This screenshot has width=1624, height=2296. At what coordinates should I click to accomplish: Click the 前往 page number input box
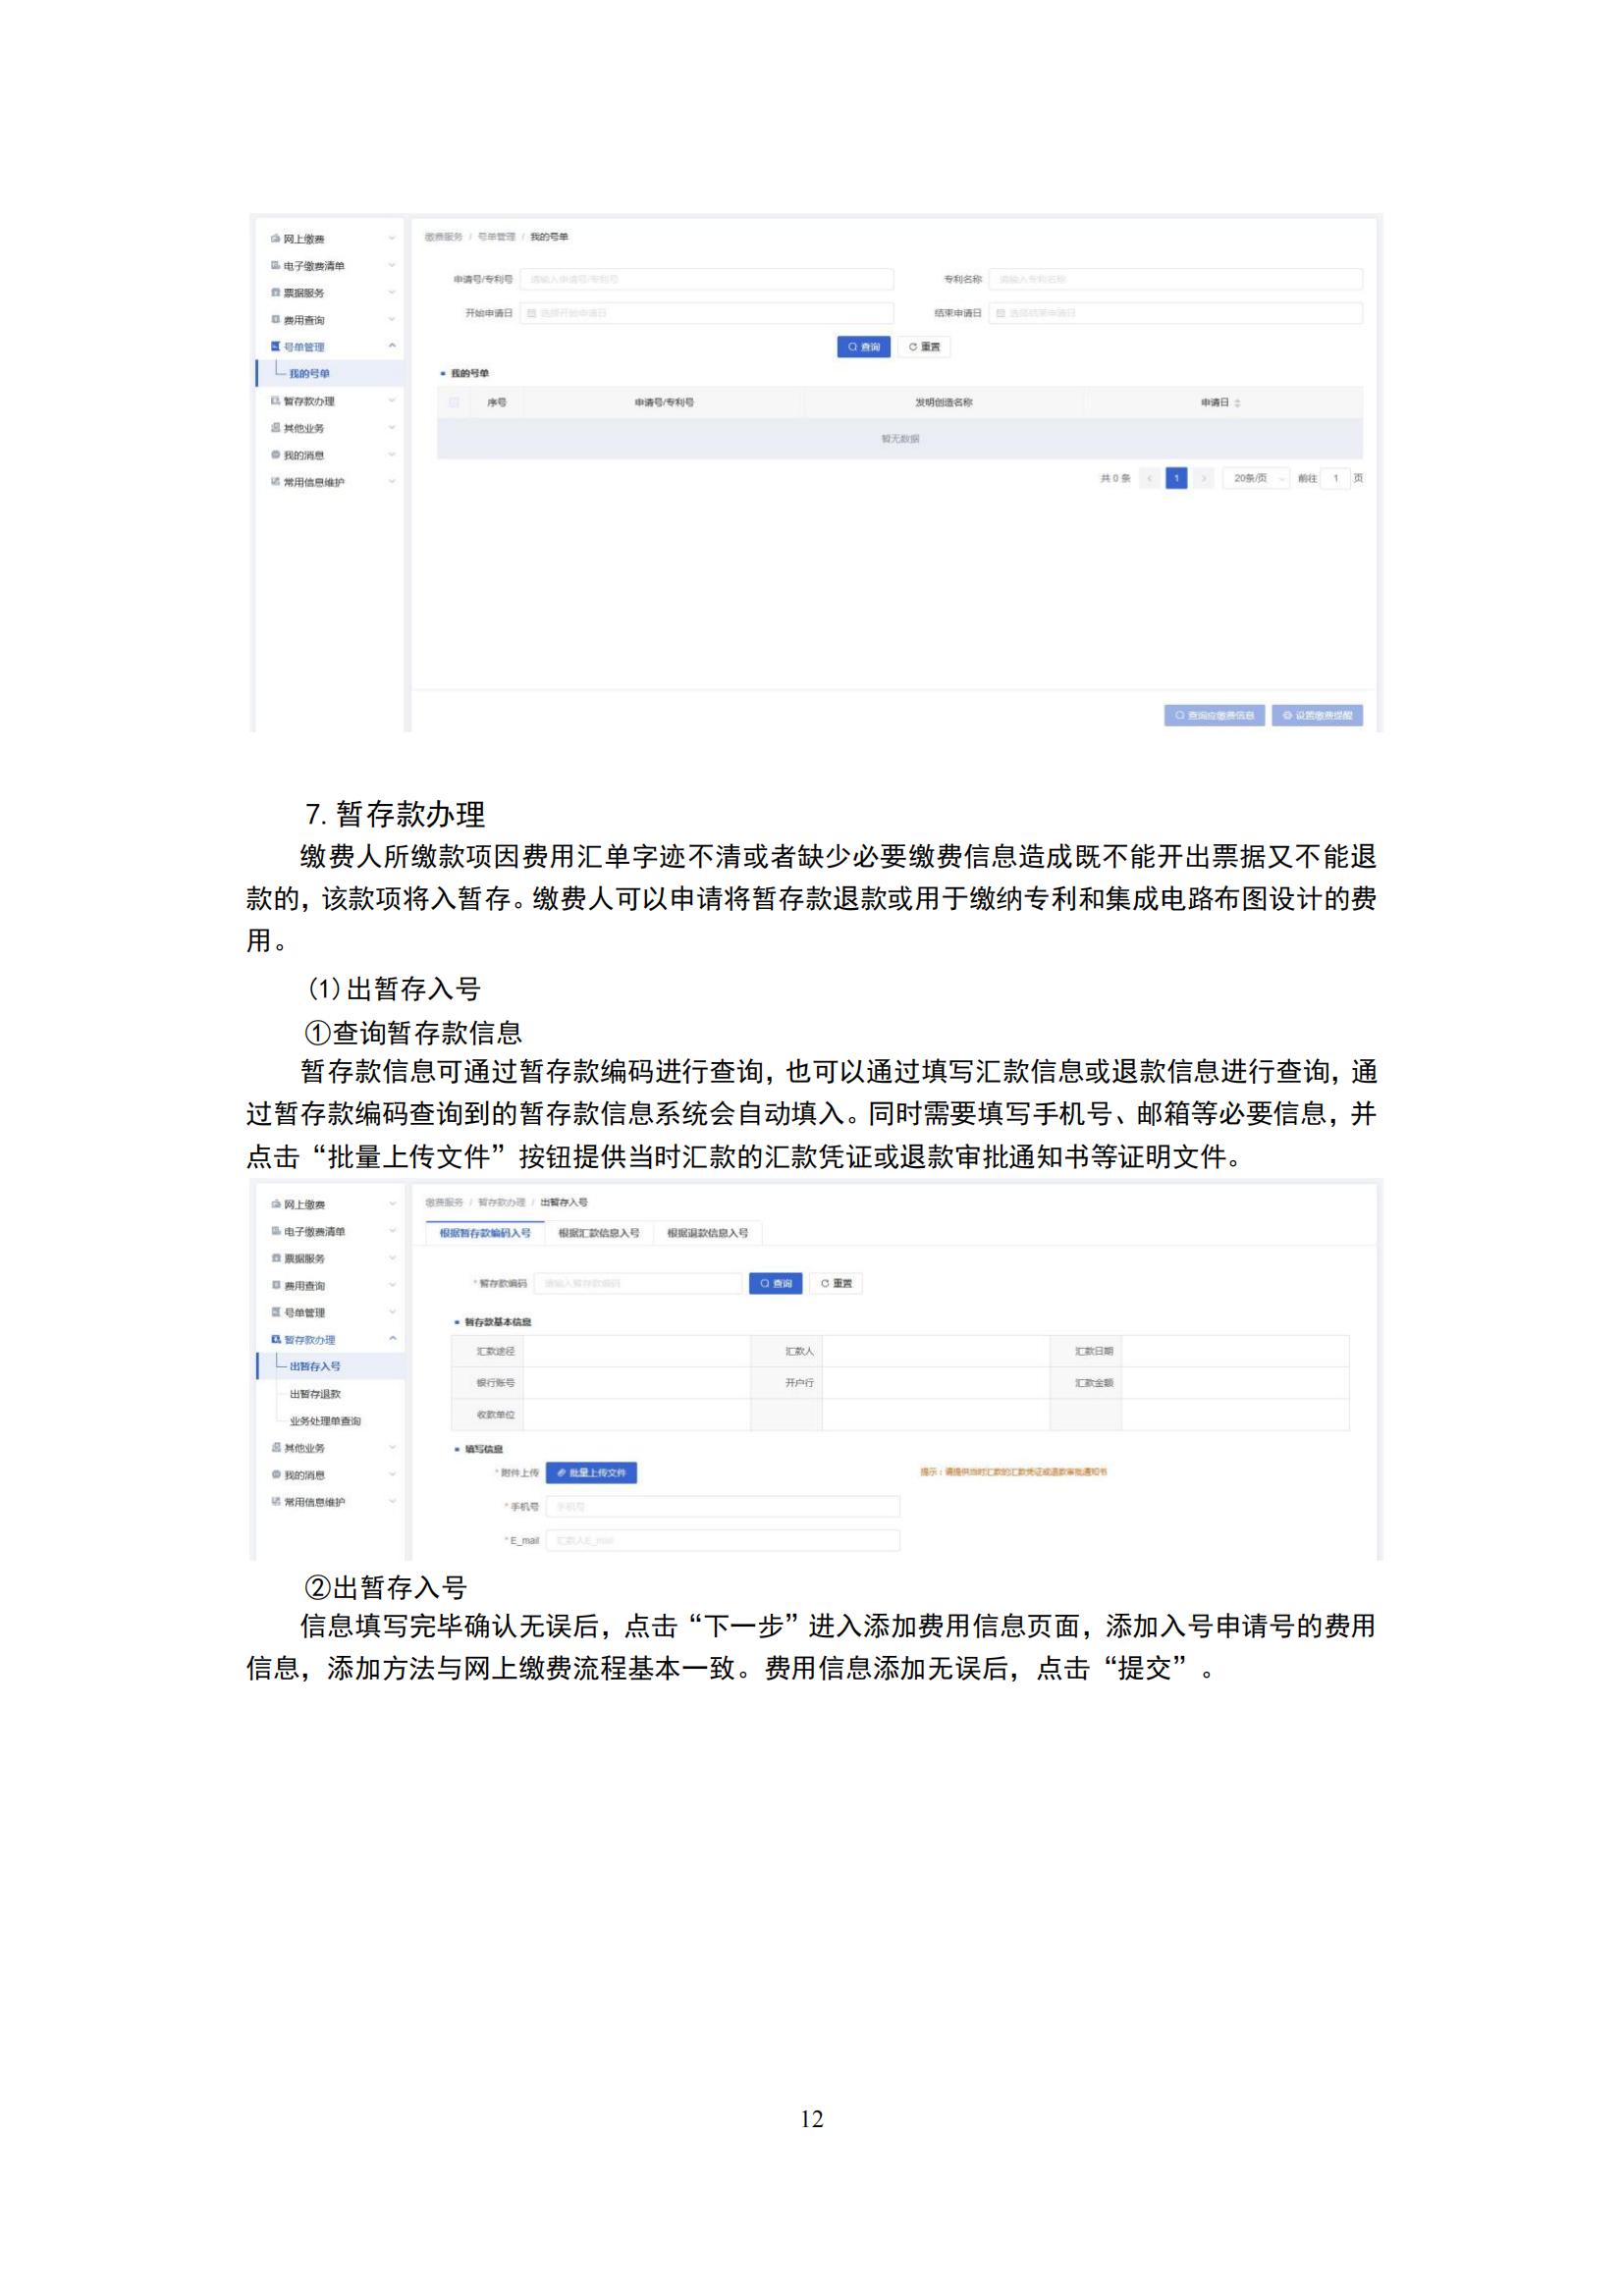click(x=1335, y=479)
